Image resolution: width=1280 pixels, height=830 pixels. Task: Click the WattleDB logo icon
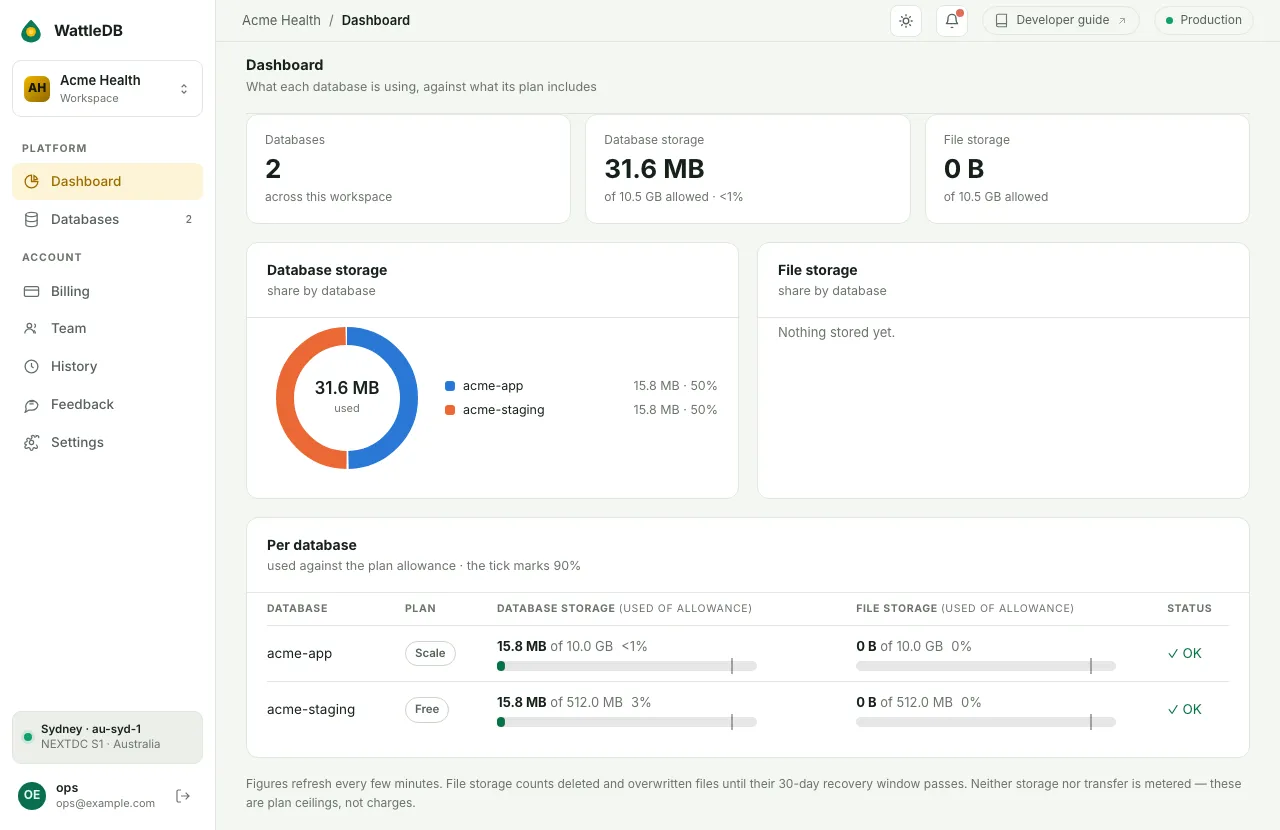tap(31, 31)
